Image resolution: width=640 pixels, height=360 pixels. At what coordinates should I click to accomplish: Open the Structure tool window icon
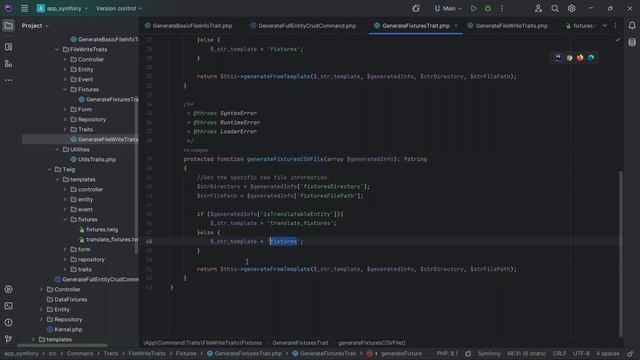[8, 64]
